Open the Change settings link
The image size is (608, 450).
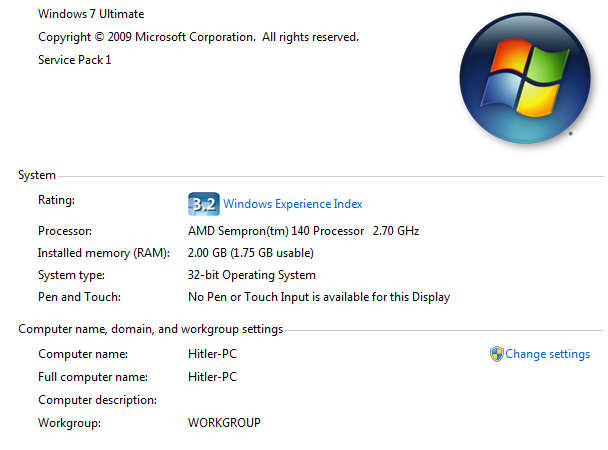pyautogui.click(x=547, y=354)
